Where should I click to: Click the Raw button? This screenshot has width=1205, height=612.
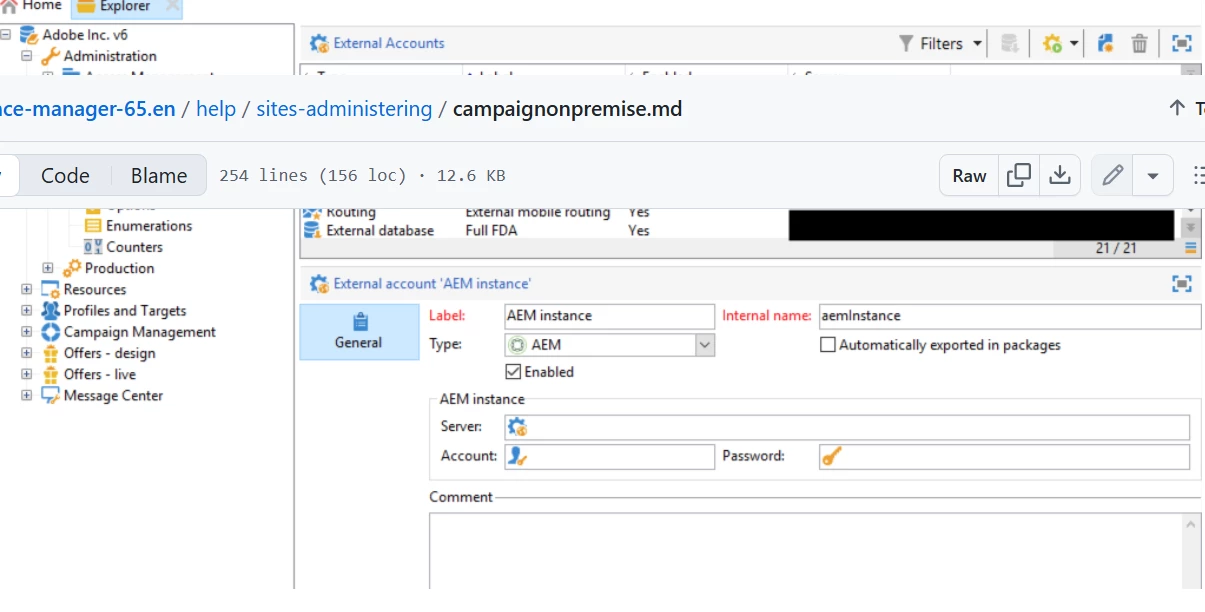pos(969,175)
